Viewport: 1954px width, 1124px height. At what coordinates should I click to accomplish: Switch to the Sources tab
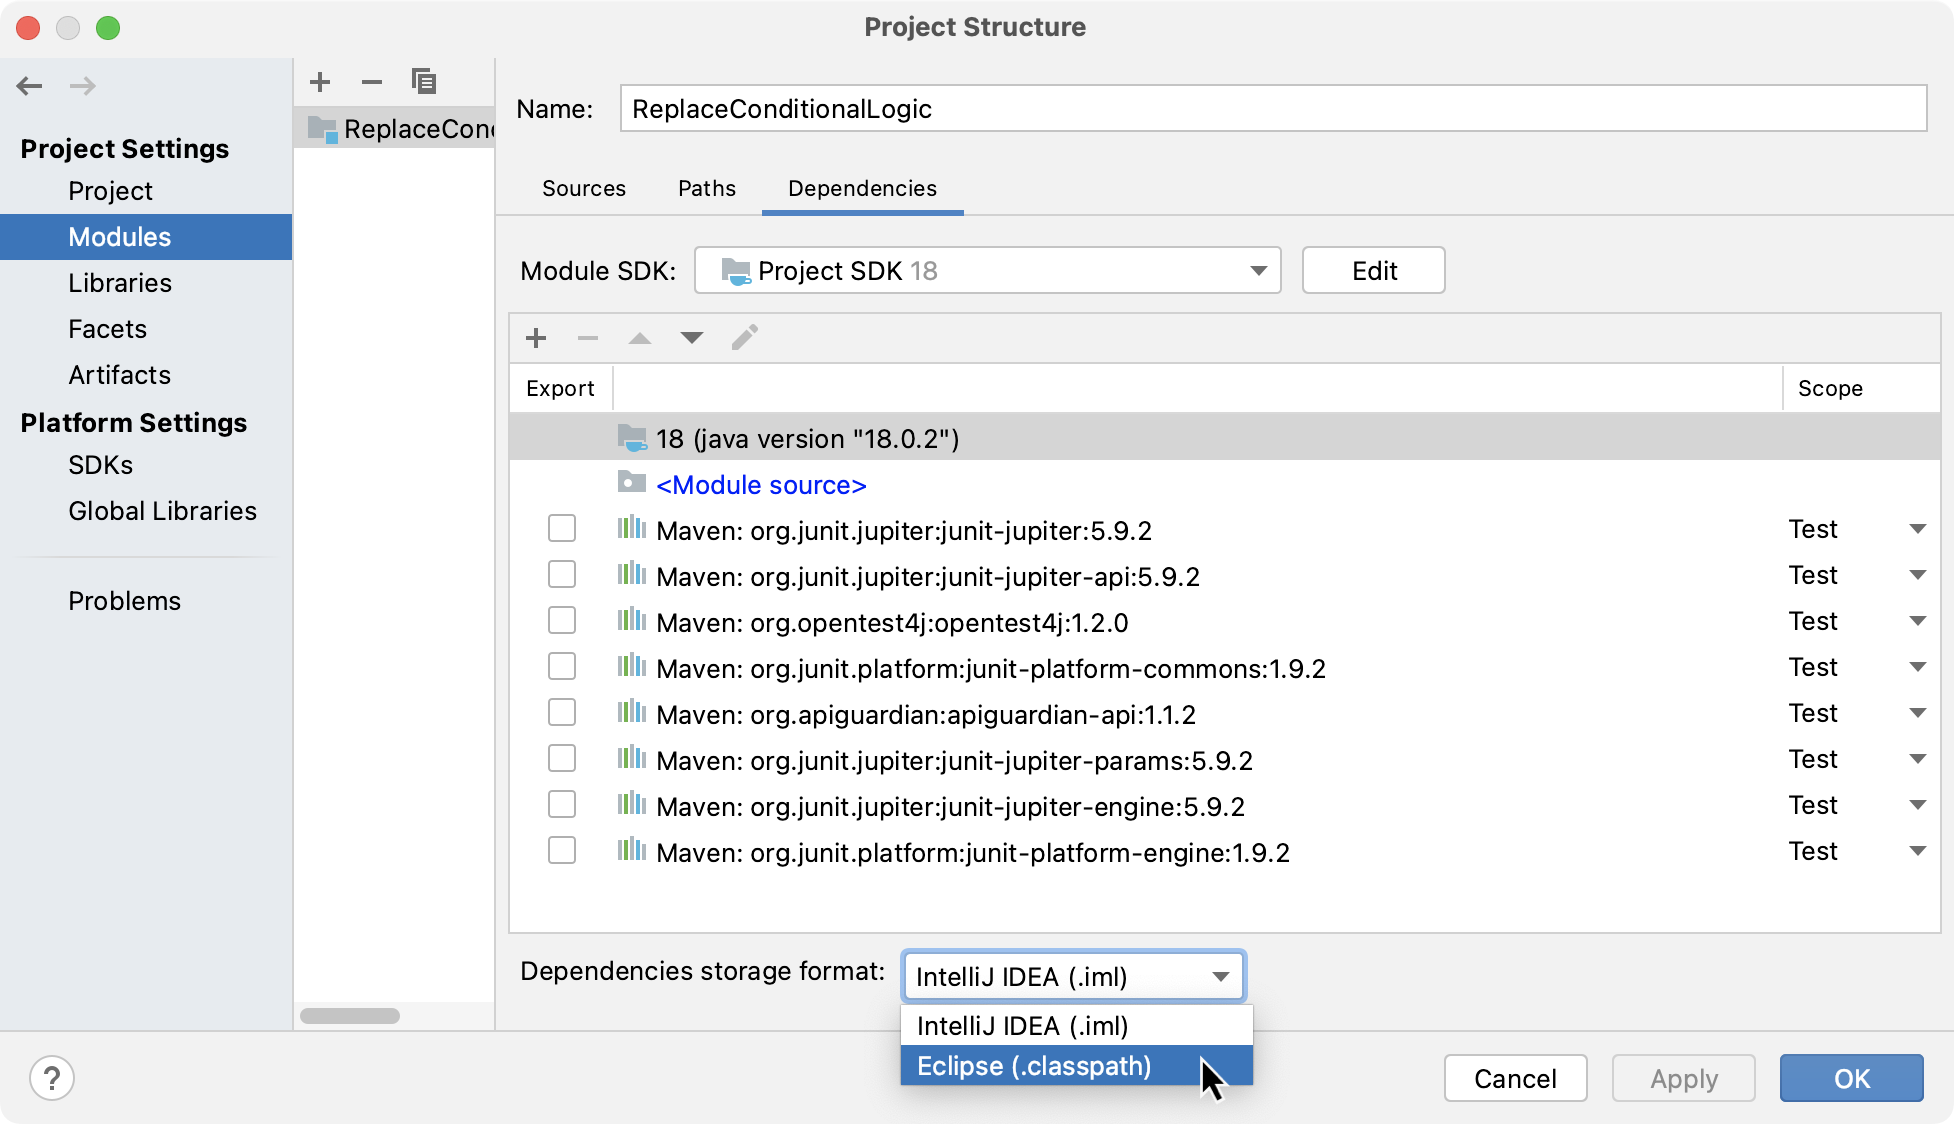pos(584,189)
